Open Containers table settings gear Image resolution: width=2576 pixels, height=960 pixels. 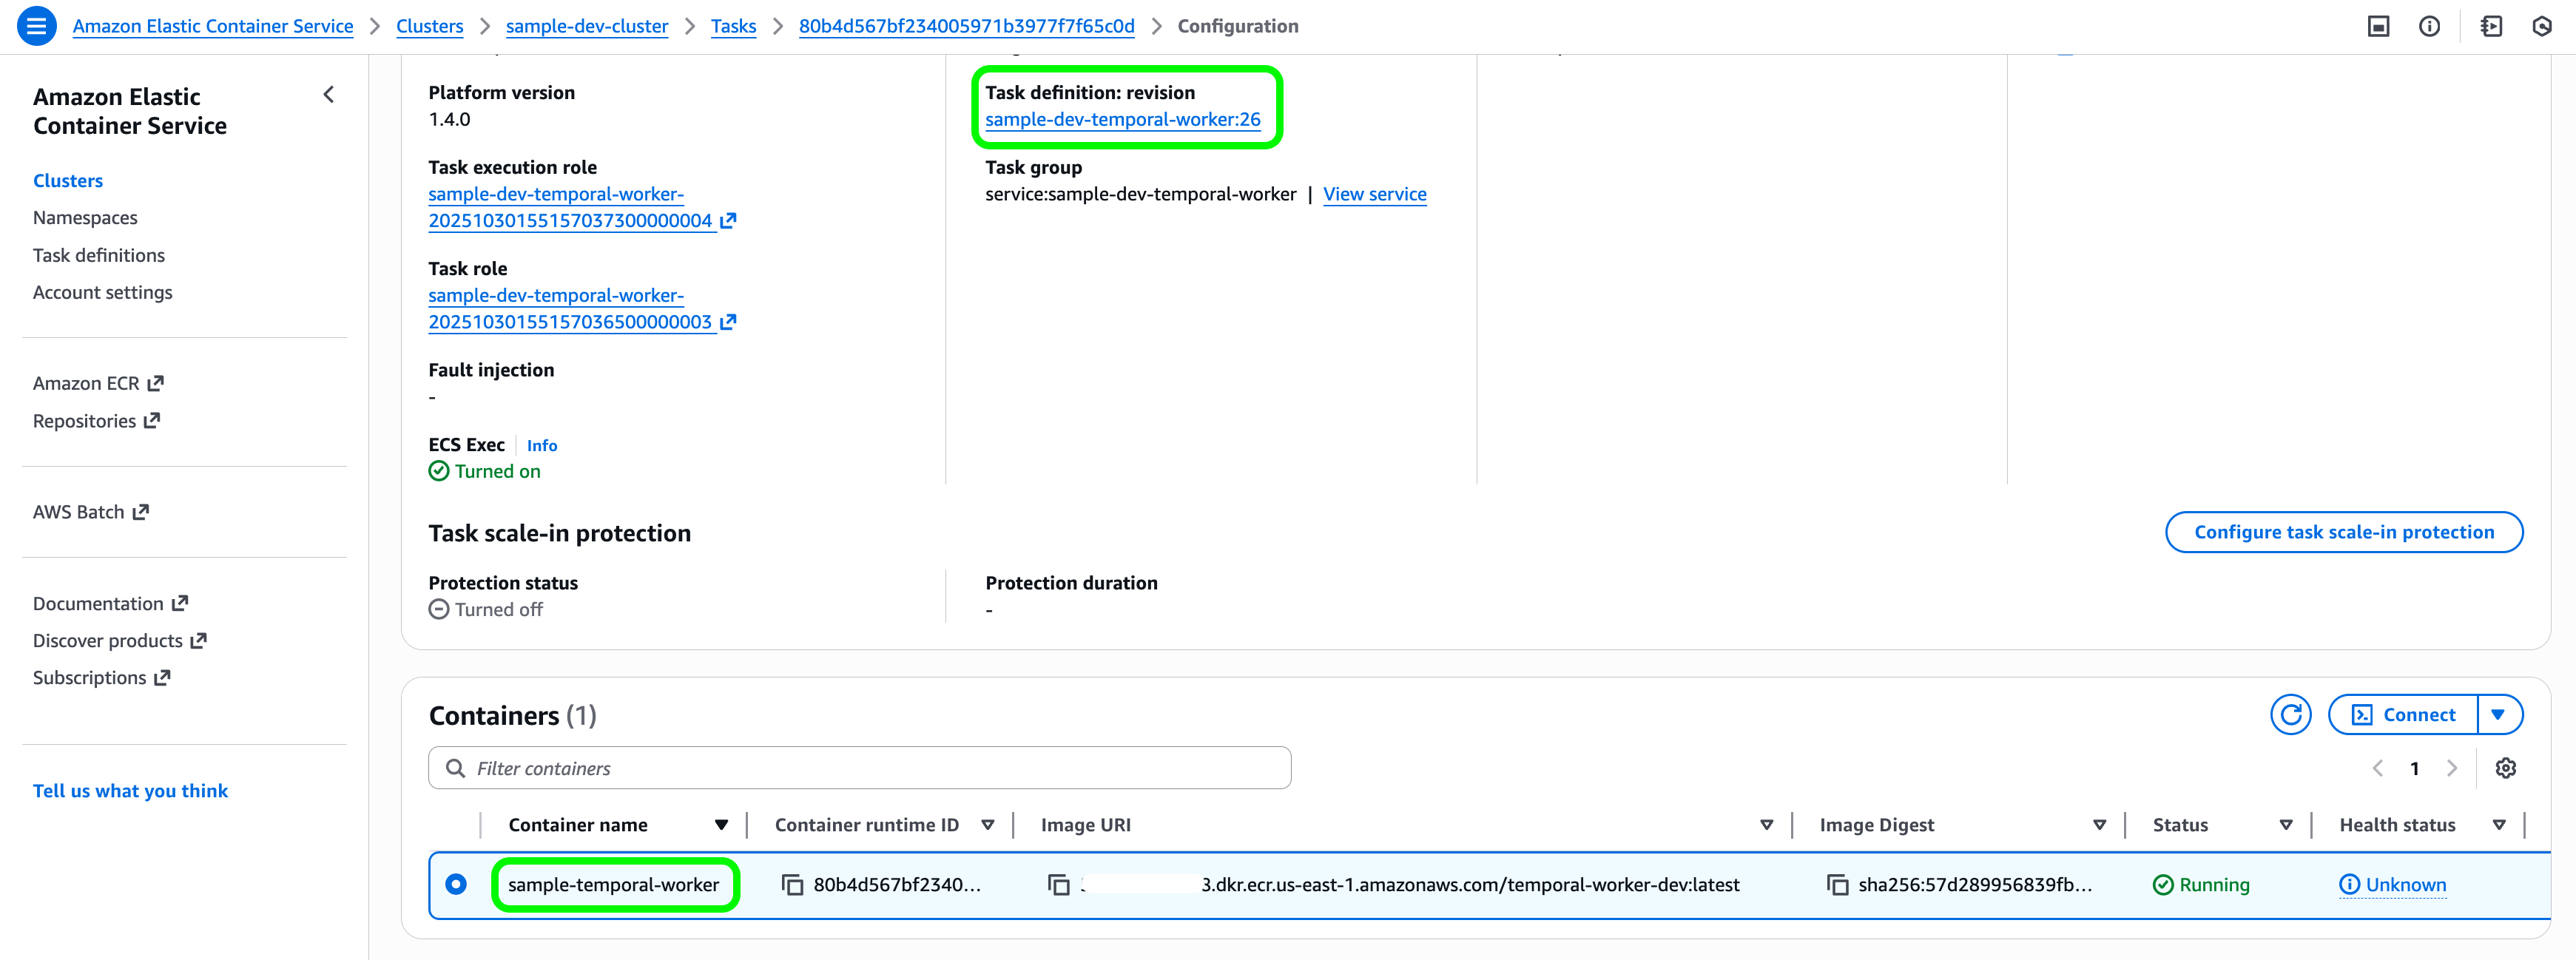pos(2505,768)
